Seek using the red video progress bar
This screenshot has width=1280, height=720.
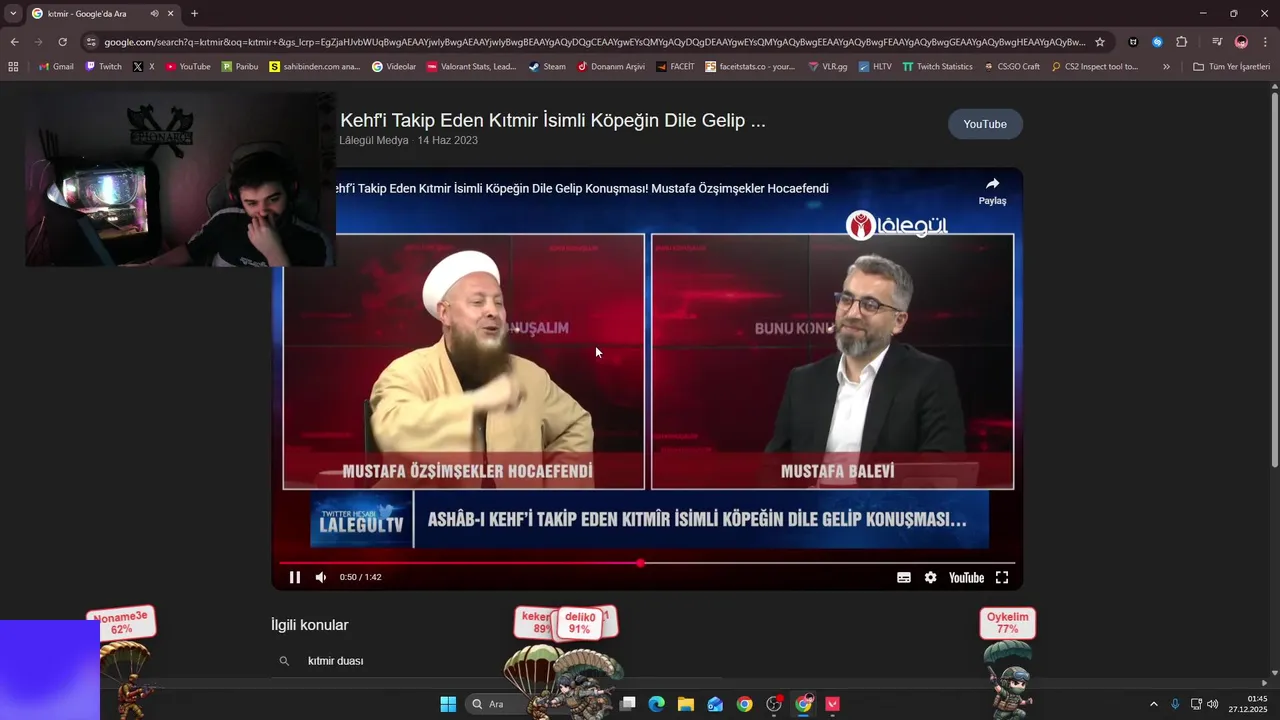pyautogui.click(x=647, y=563)
